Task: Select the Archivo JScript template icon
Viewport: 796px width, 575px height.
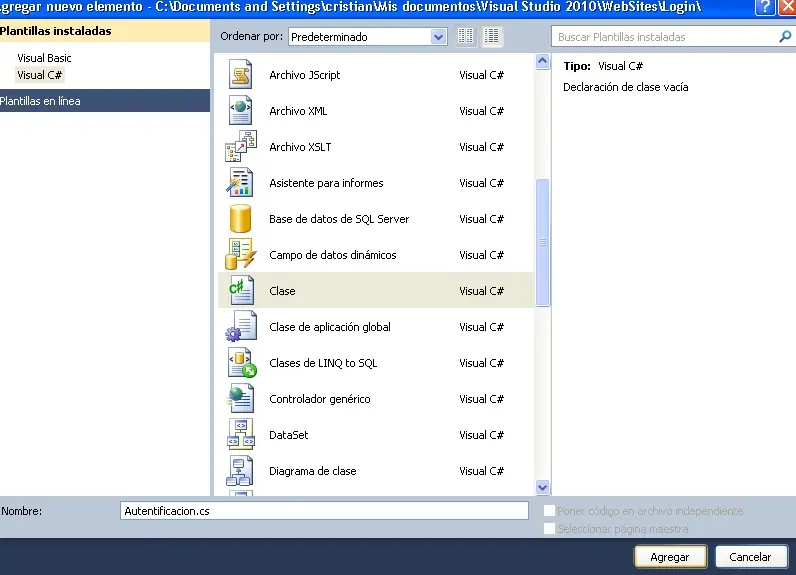Action: pos(241,75)
